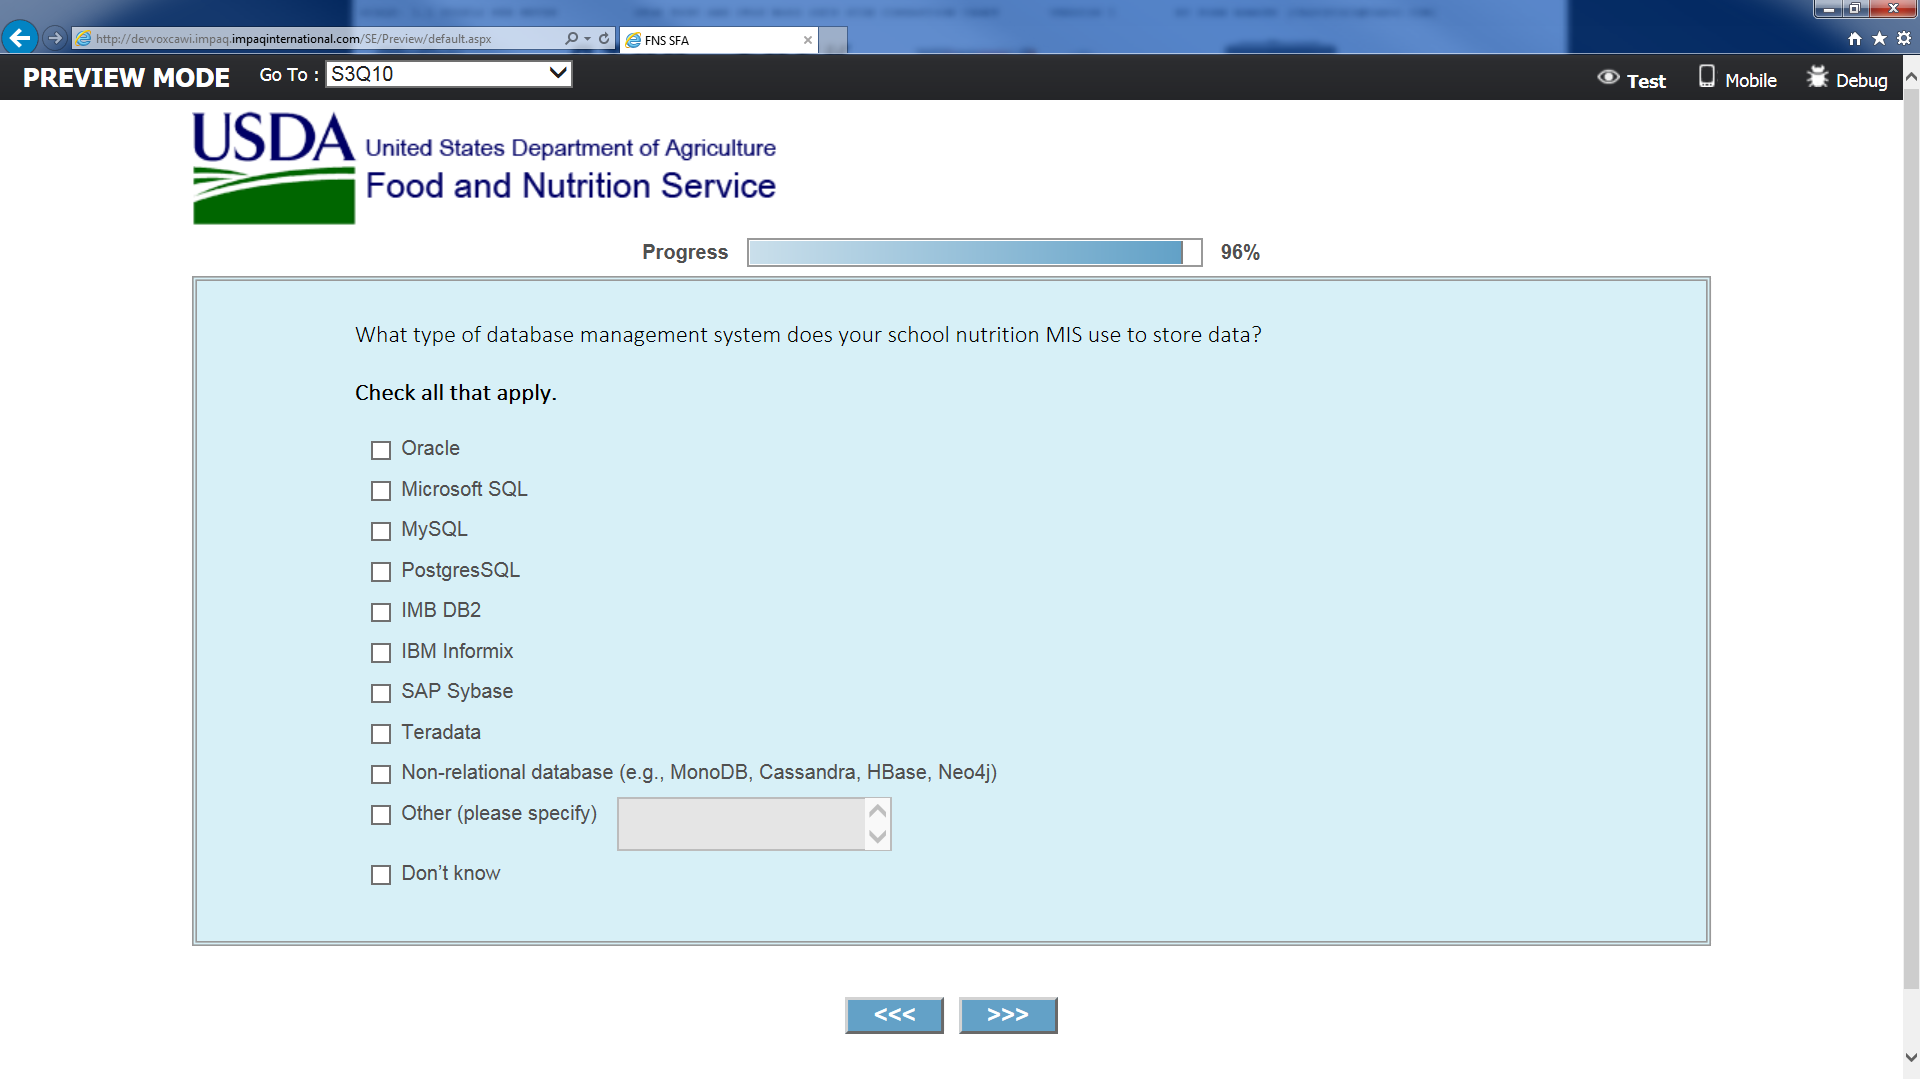Open the browser home icon
Image resolution: width=1920 pixels, height=1080 pixels.
(x=1855, y=39)
